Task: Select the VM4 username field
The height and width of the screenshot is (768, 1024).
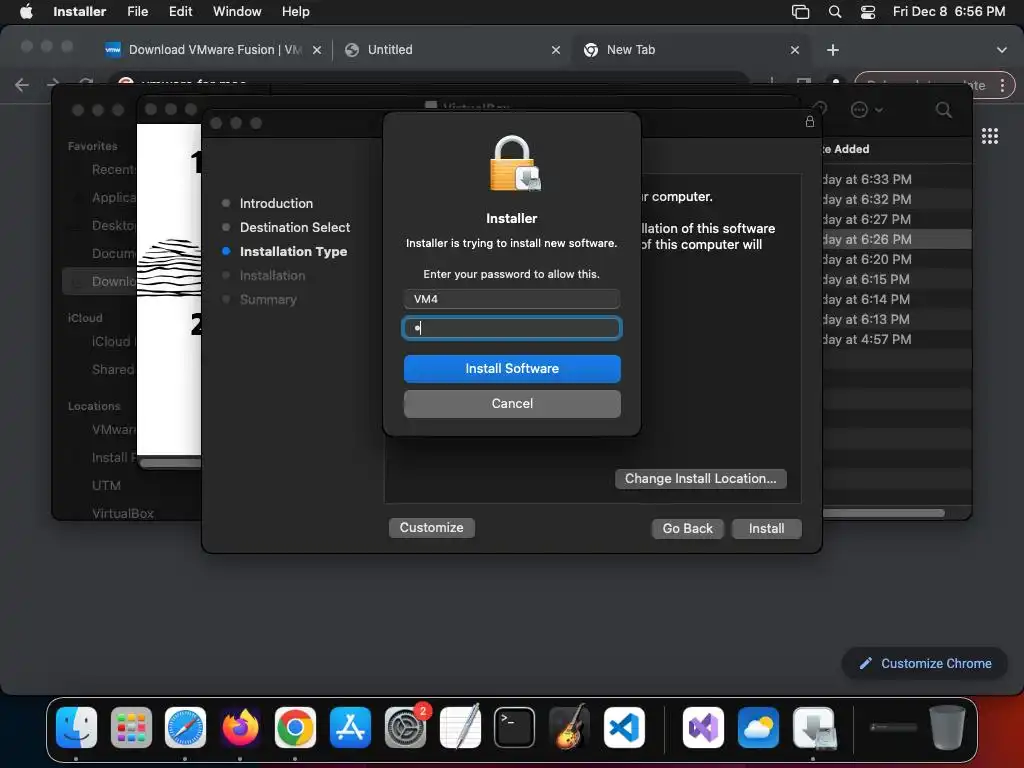Action: 512,299
